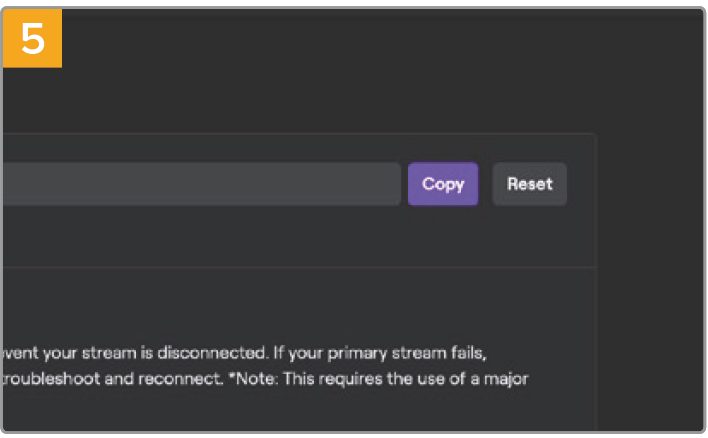Click the word "major" ending the note
This screenshot has height=438, width=708.
[x=507, y=380]
